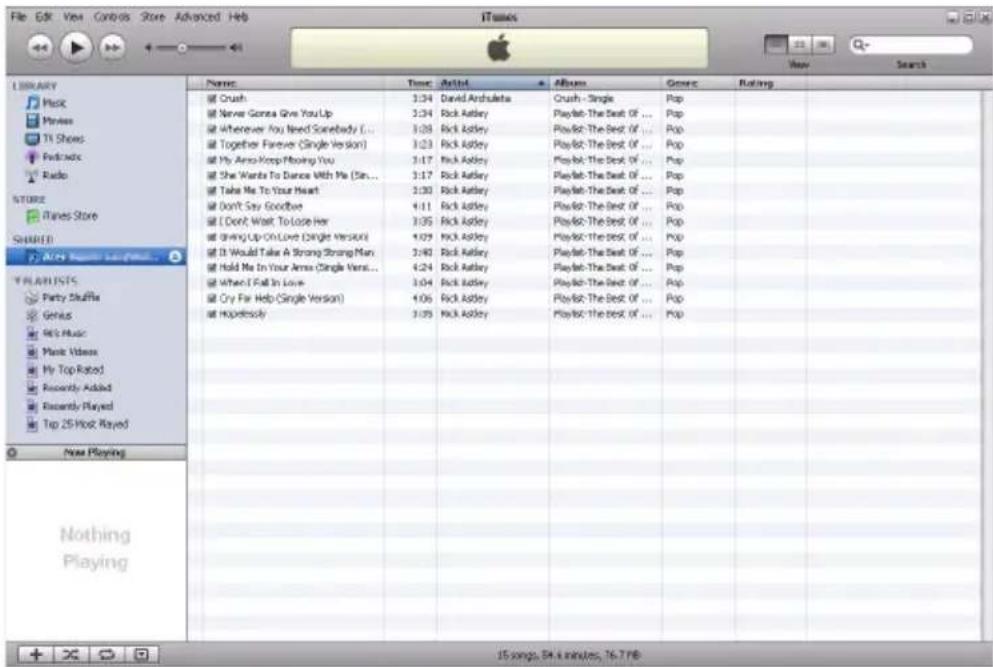993x667 pixels.
Task: Set volume to maximum speaker icon
Action: click(x=236, y=48)
